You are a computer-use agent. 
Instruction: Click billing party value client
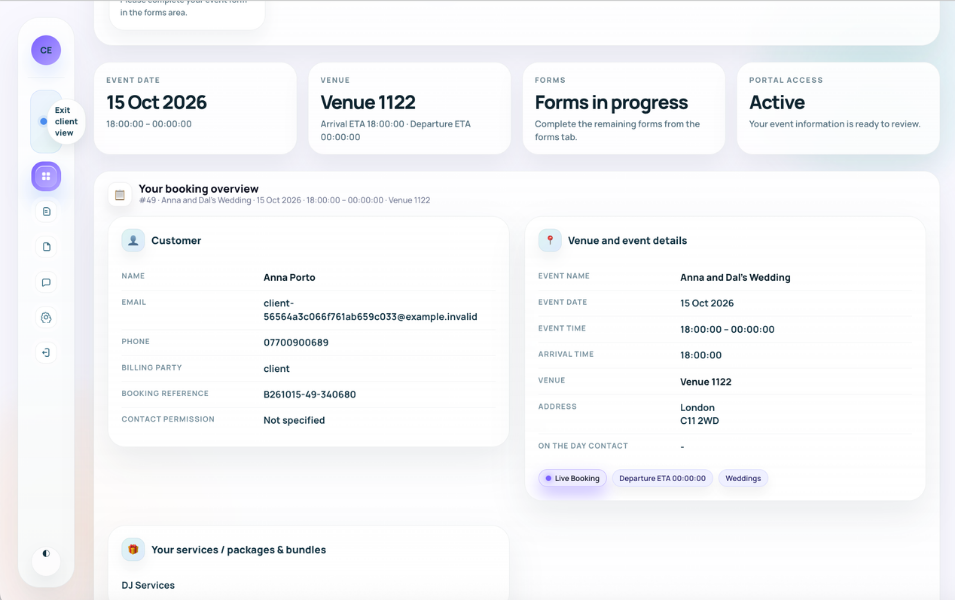pos(277,369)
